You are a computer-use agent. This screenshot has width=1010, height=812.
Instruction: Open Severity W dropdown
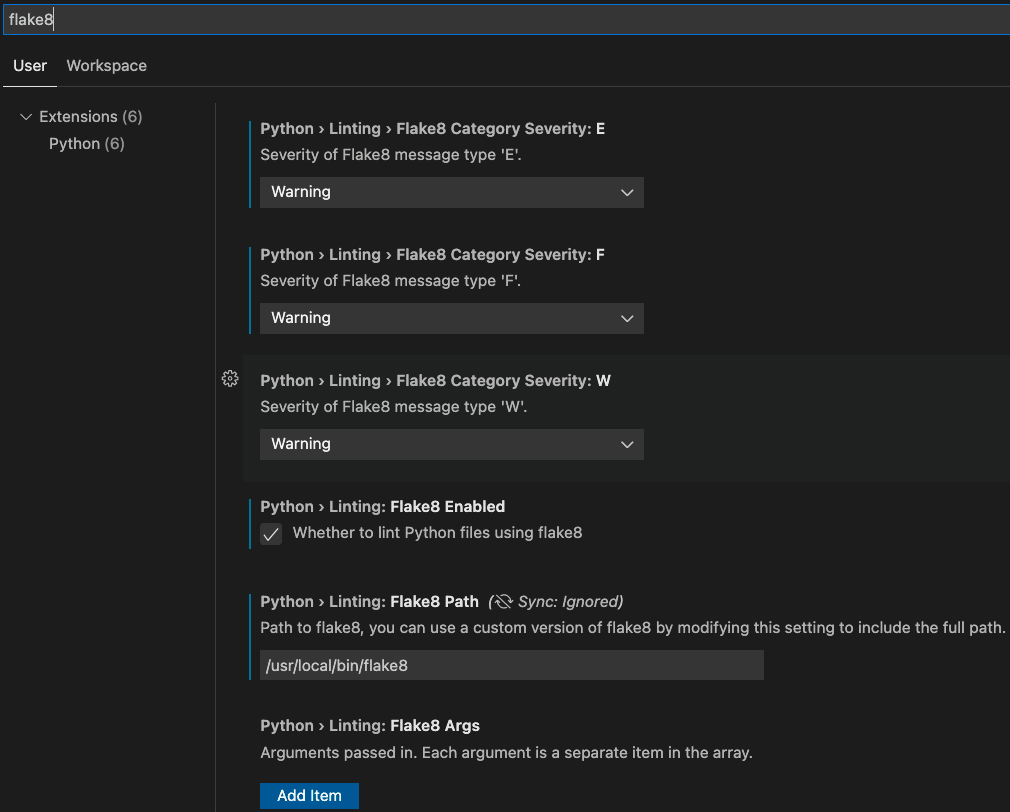(x=451, y=444)
